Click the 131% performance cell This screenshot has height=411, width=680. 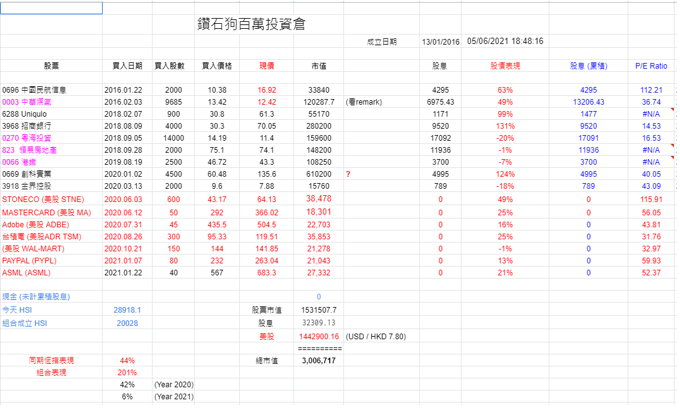tap(505, 126)
